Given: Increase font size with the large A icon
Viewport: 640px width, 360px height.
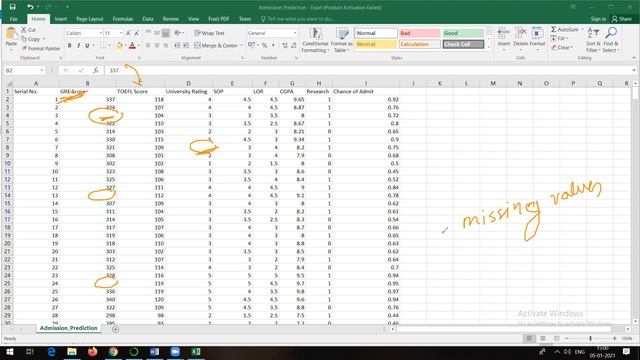Looking at the screenshot, I should point(128,33).
